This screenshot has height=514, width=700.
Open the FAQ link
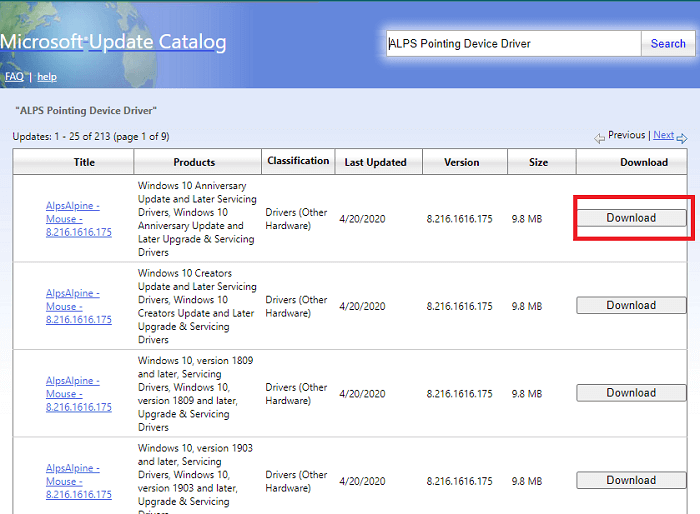[14, 77]
